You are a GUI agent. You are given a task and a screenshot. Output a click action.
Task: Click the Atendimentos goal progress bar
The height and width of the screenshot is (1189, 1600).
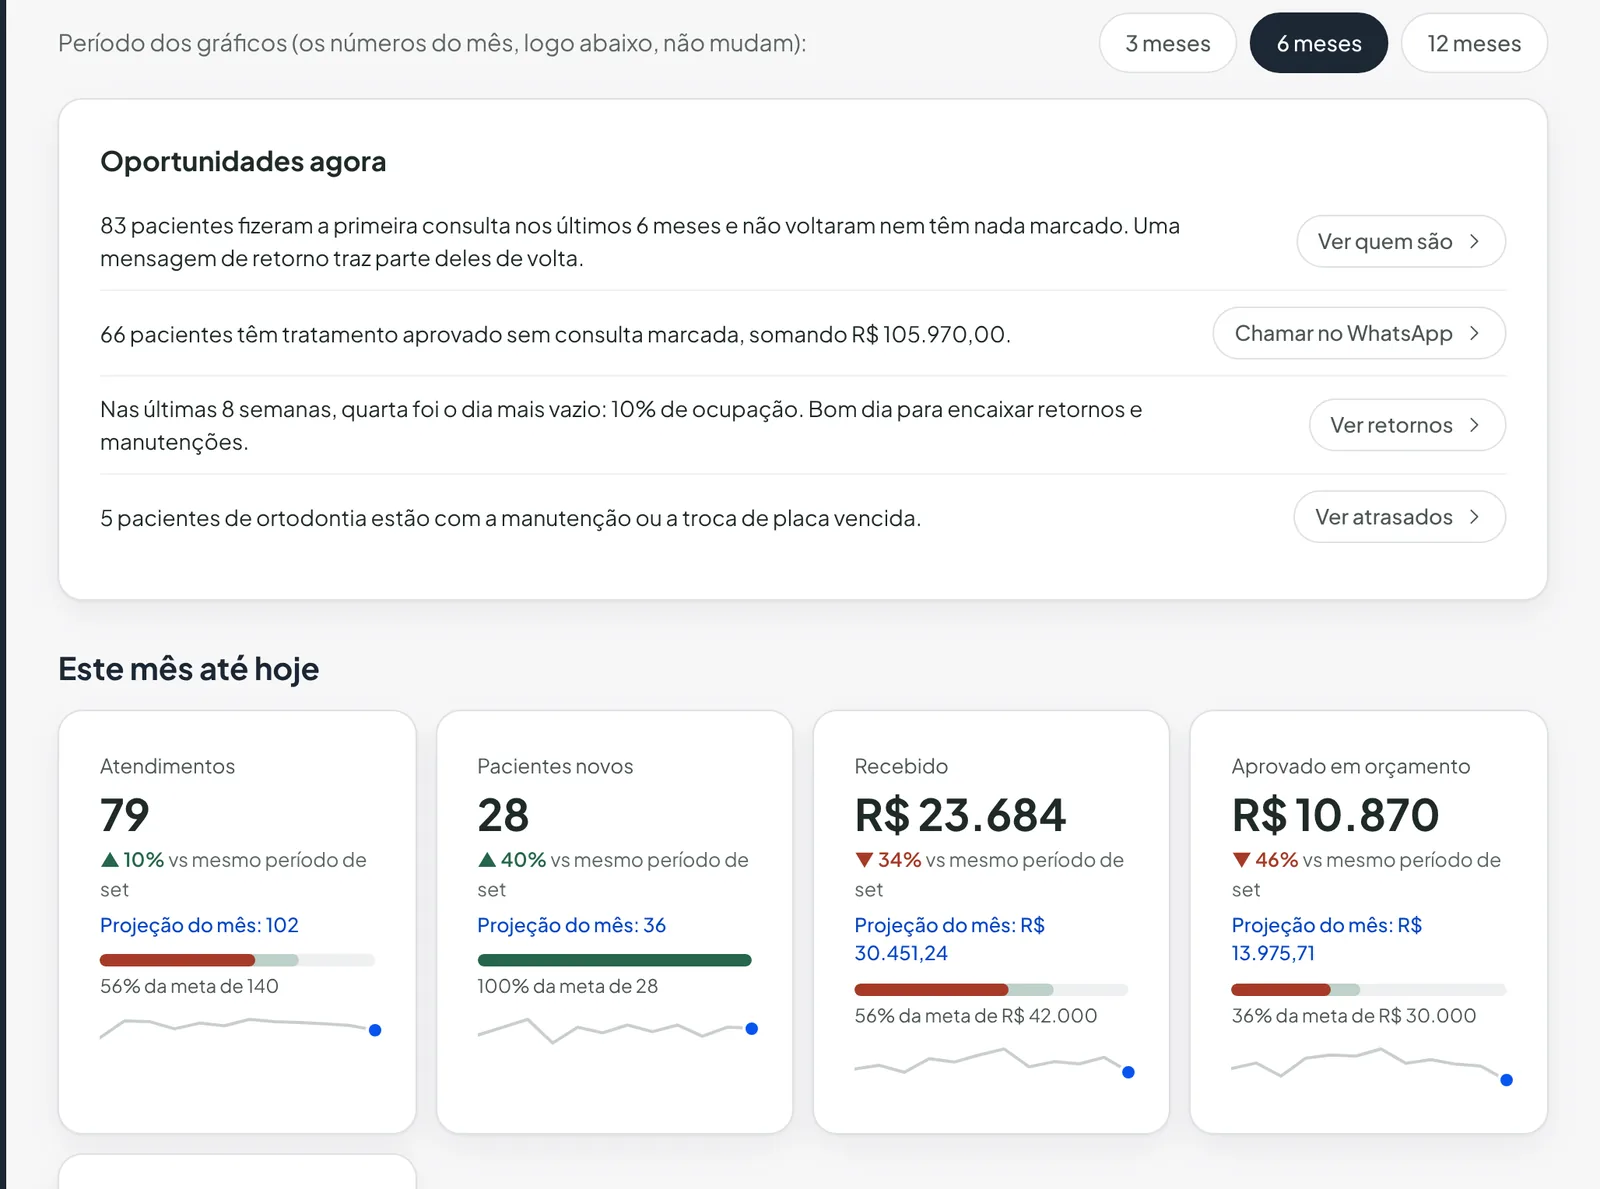tap(237, 960)
